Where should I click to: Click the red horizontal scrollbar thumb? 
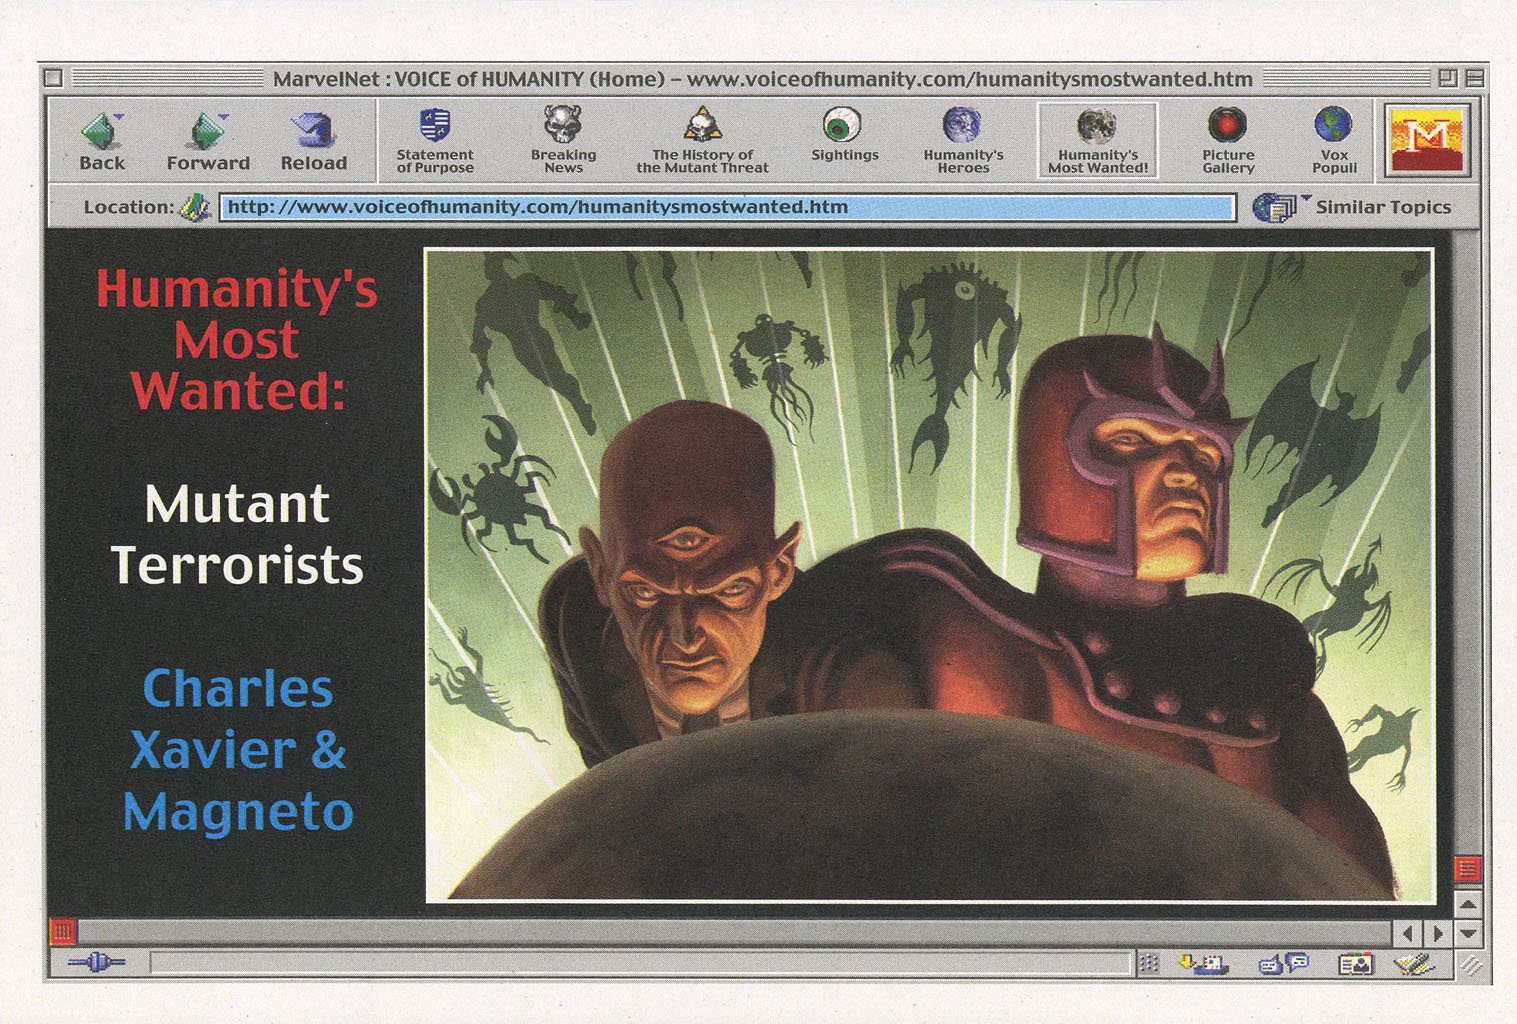click(x=62, y=932)
